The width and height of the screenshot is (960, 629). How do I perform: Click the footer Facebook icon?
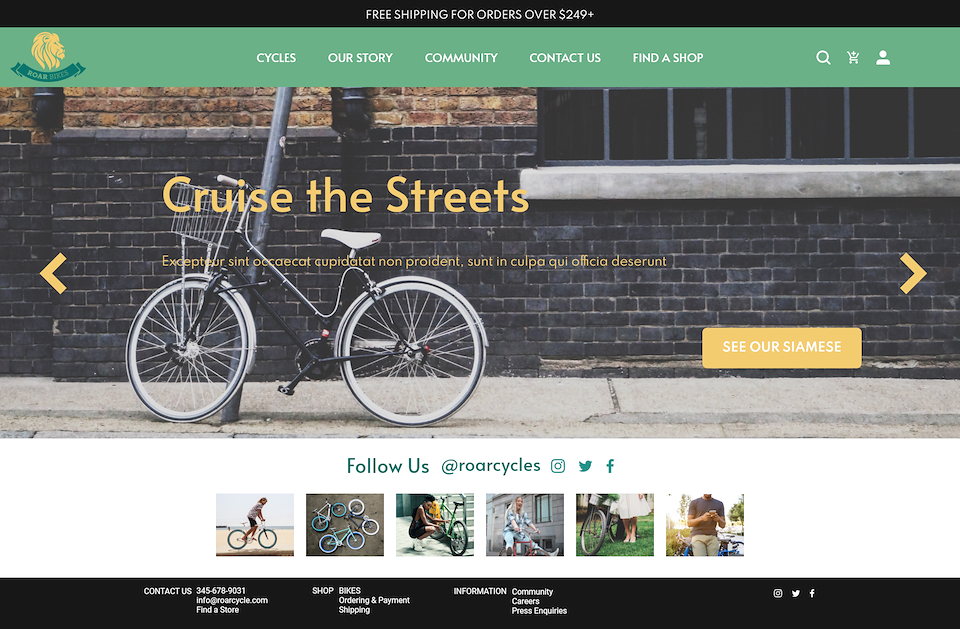(812, 593)
